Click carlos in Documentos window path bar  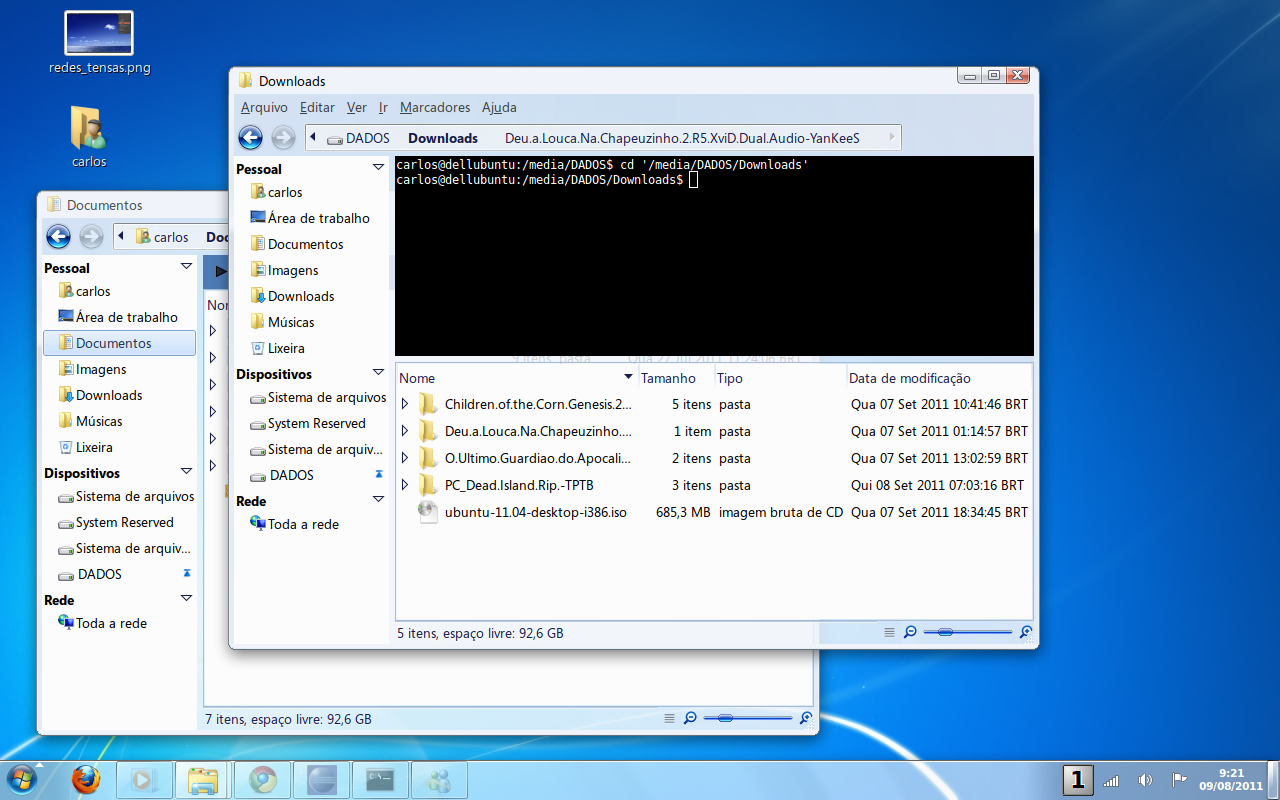click(x=162, y=237)
